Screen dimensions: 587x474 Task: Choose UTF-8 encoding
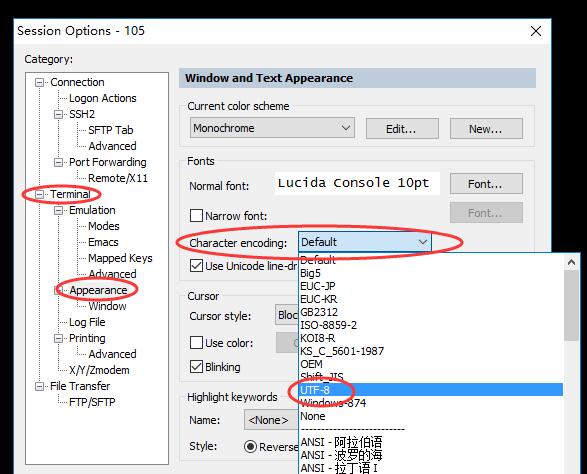[431, 390]
